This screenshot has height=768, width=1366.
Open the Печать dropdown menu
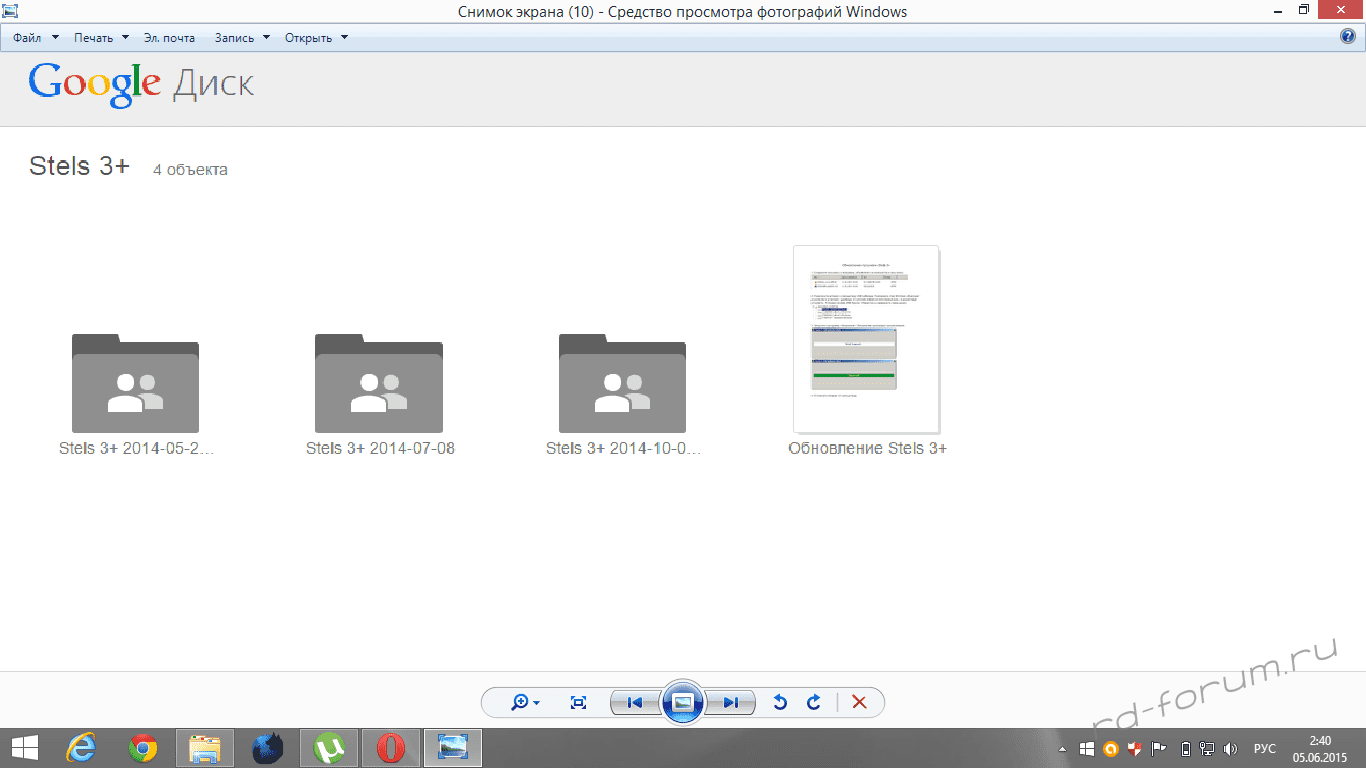[101, 38]
